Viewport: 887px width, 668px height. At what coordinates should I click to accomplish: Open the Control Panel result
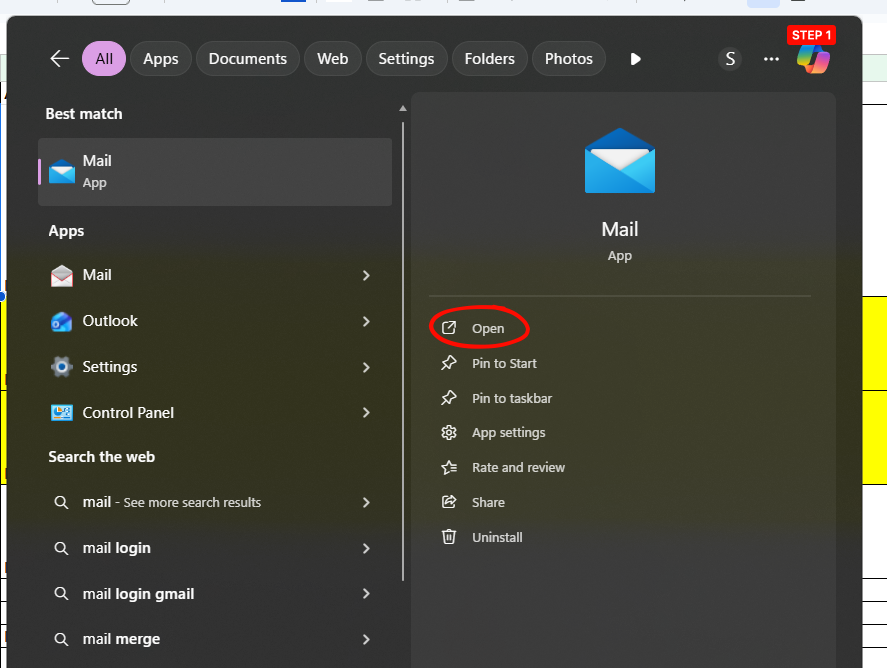pyautogui.click(x=128, y=413)
